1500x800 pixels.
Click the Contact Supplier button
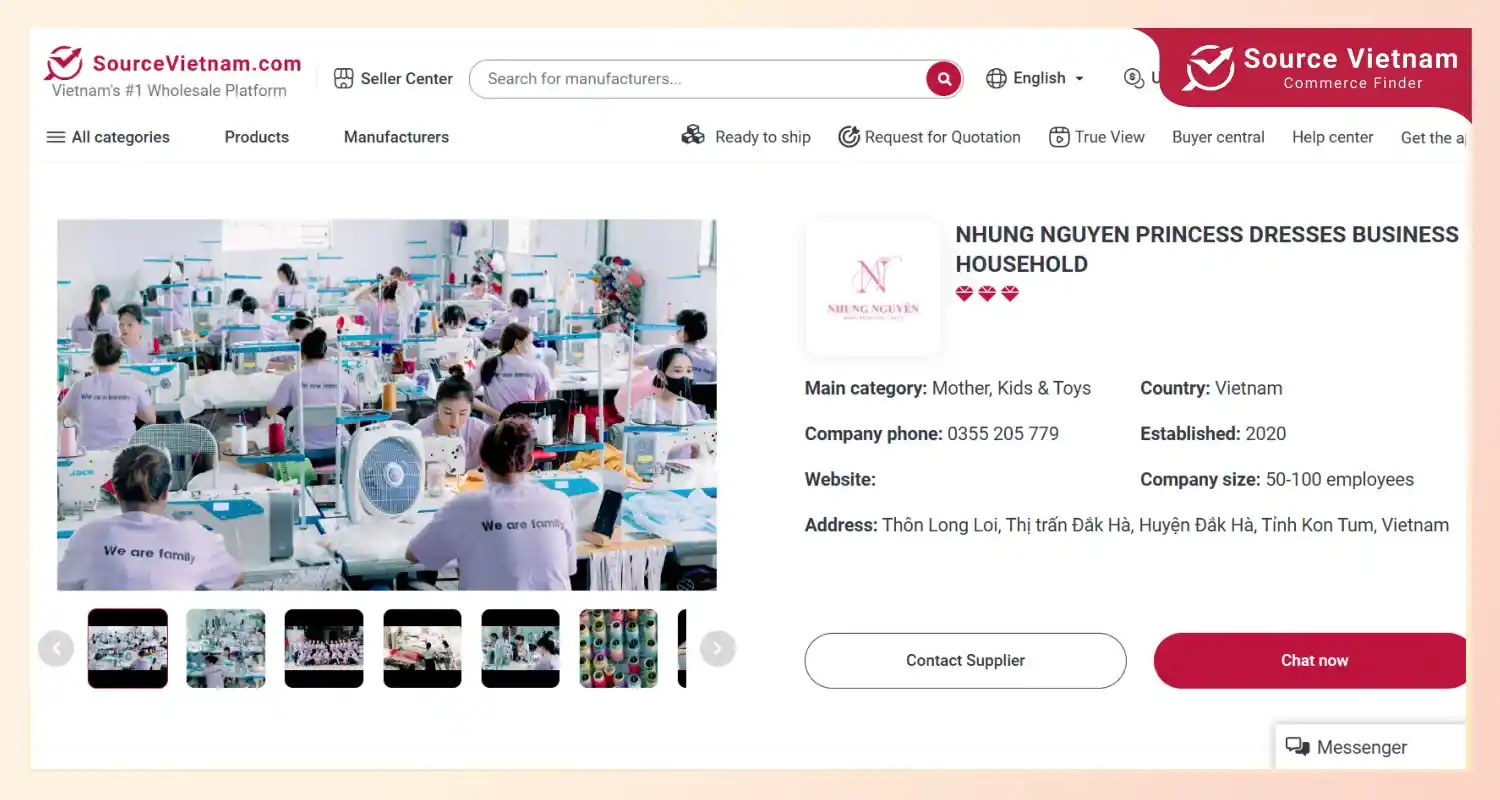pyautogui.click(x=965, y=660)
